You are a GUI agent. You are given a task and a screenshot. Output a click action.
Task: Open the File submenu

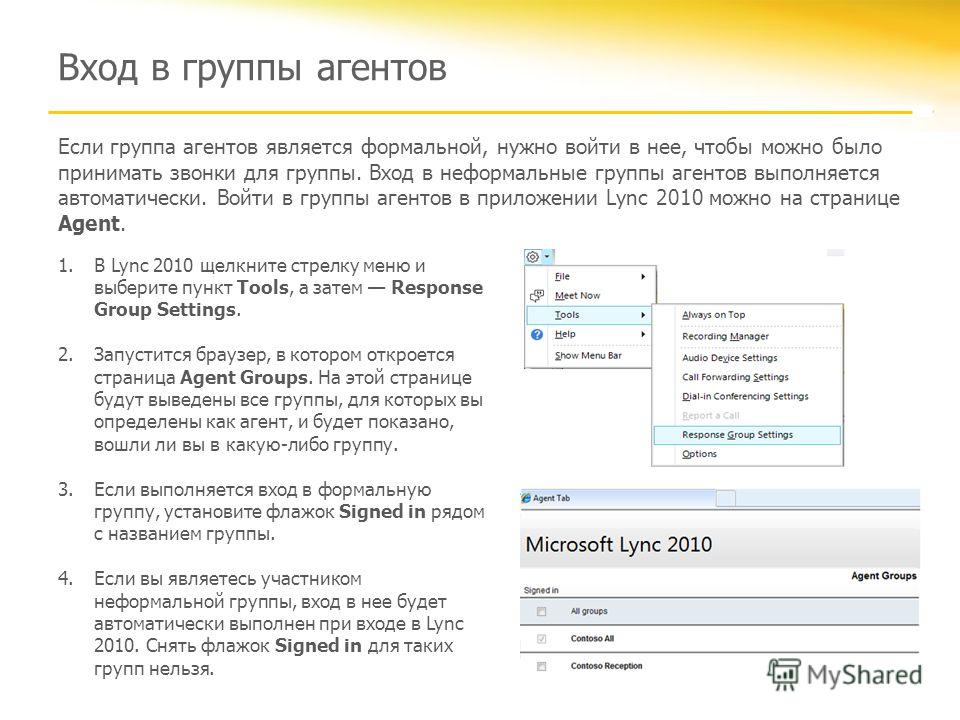pyautogui.click(x=591, y=277)
